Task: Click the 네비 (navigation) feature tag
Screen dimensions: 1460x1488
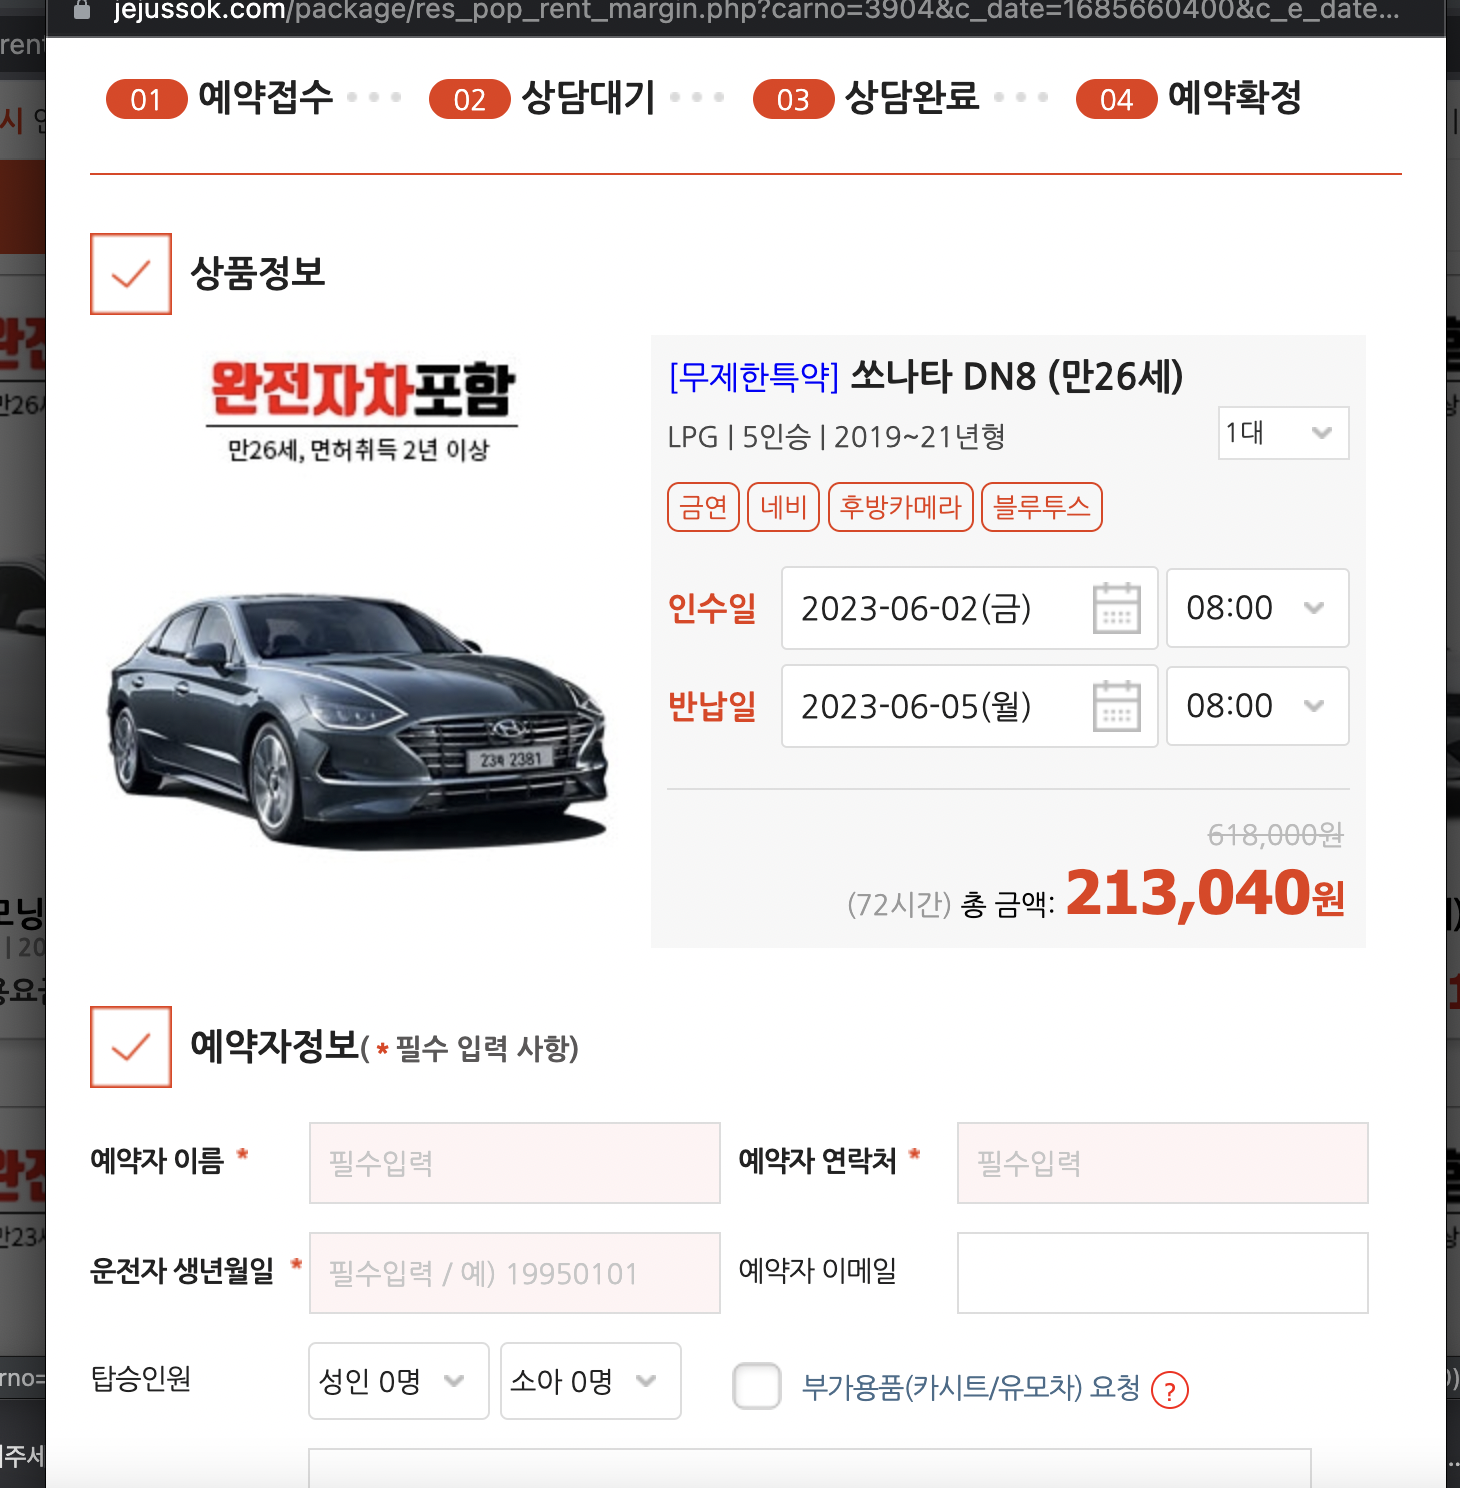Action: (783, 507)
